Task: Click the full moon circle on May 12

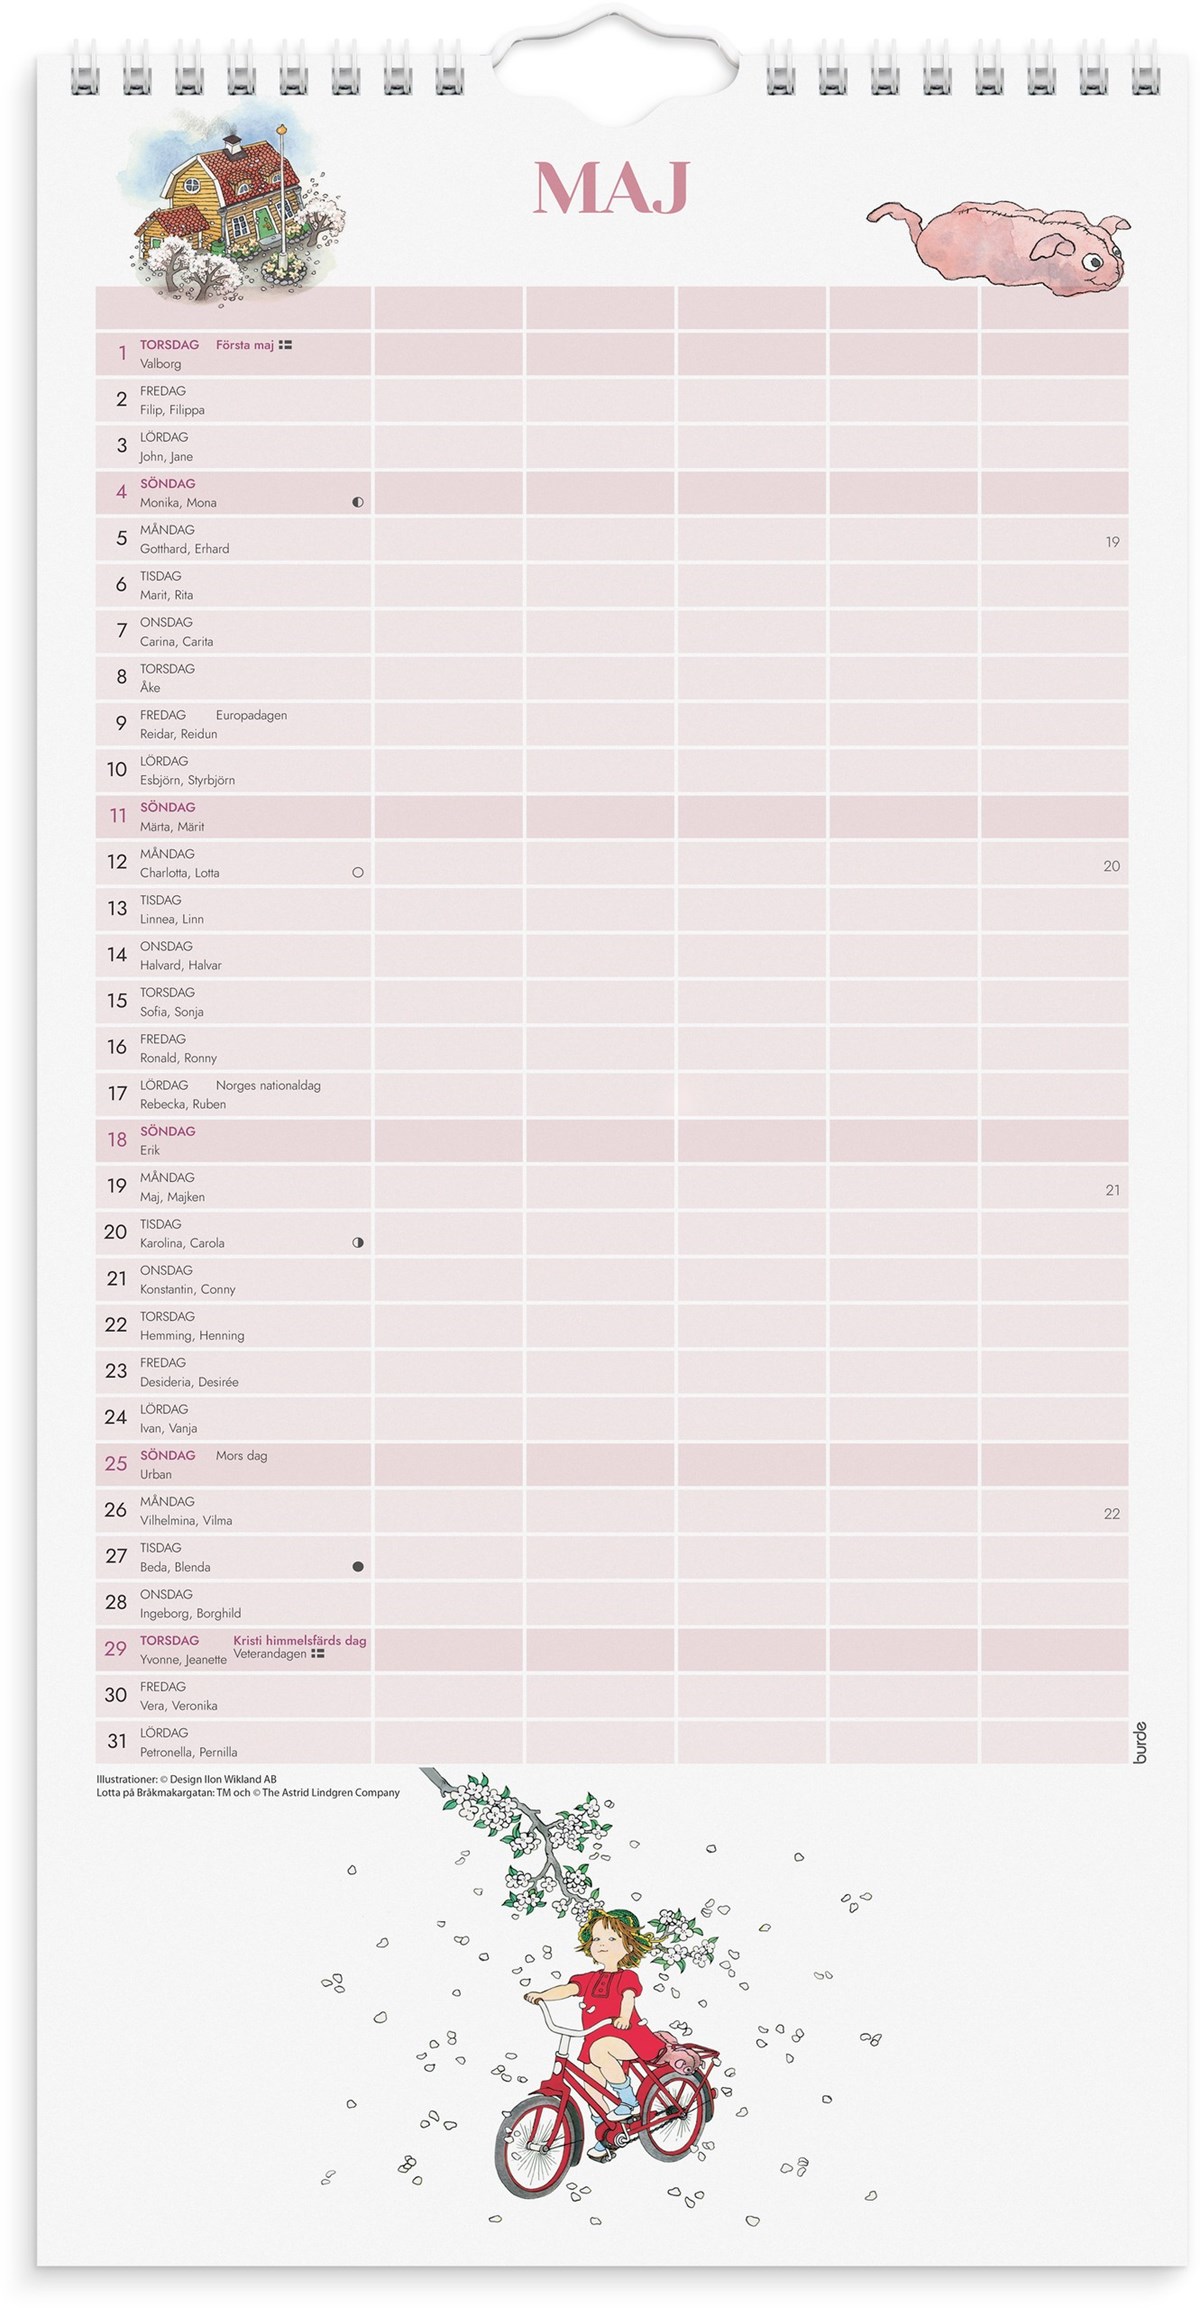Action: pos(358,872)
